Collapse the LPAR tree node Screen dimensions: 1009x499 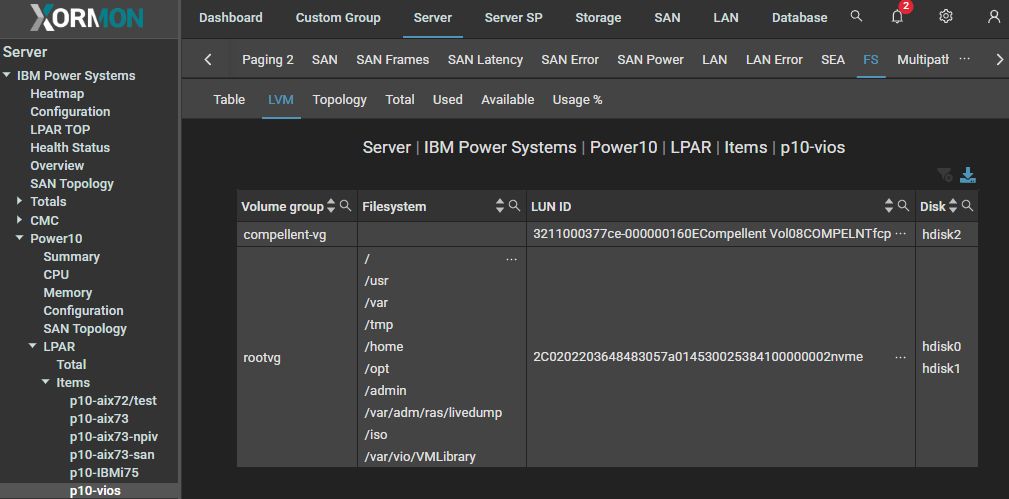click(x=33, y=346)
